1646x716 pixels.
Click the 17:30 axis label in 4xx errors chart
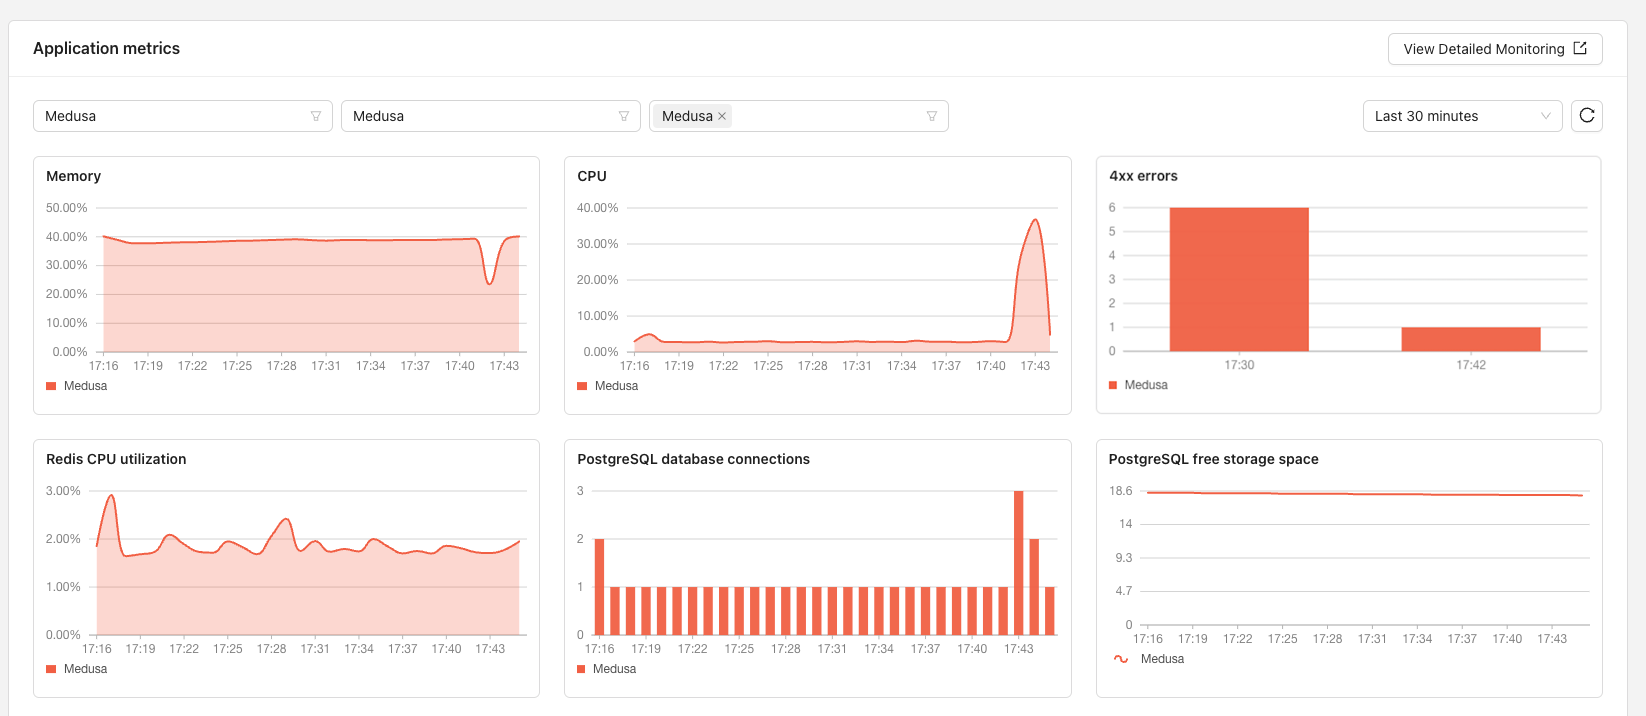pos(1239,365)
